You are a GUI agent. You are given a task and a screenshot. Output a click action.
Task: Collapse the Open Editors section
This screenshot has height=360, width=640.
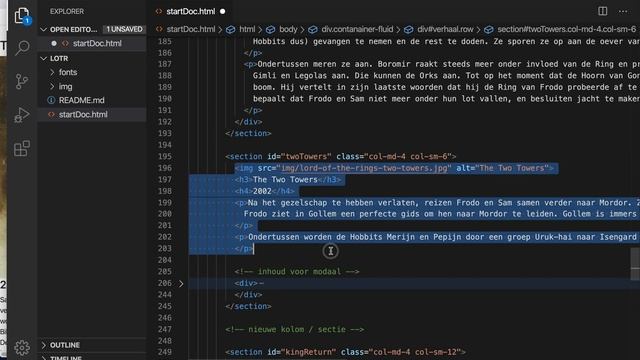tap(44, 29)
